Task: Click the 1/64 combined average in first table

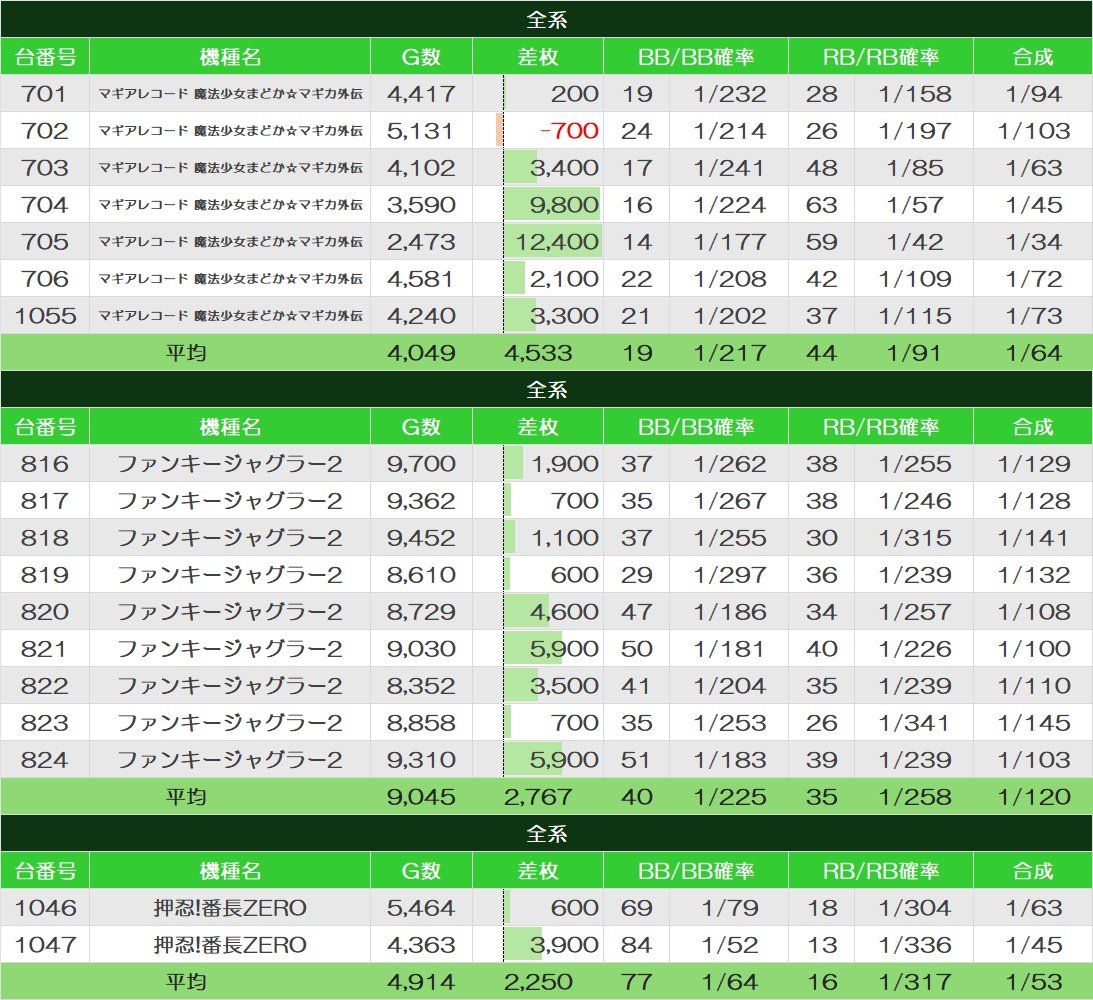Action: [1033, 352]
